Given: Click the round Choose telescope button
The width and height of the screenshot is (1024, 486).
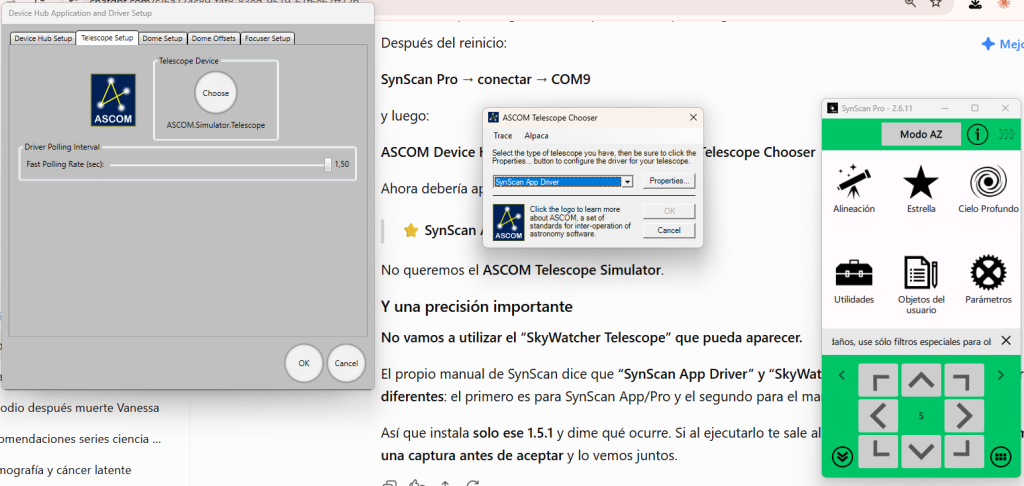Looking at the screenshot, I should 216,93.
